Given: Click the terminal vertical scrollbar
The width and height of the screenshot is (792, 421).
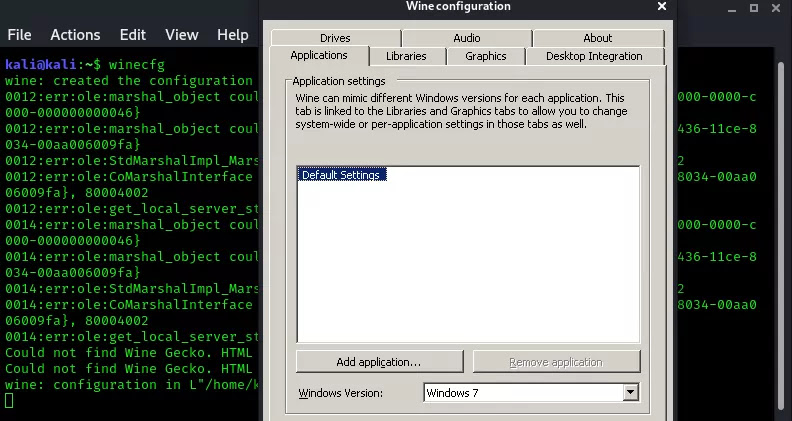Looking at the screenshot, I should click(x=779, y=235).
